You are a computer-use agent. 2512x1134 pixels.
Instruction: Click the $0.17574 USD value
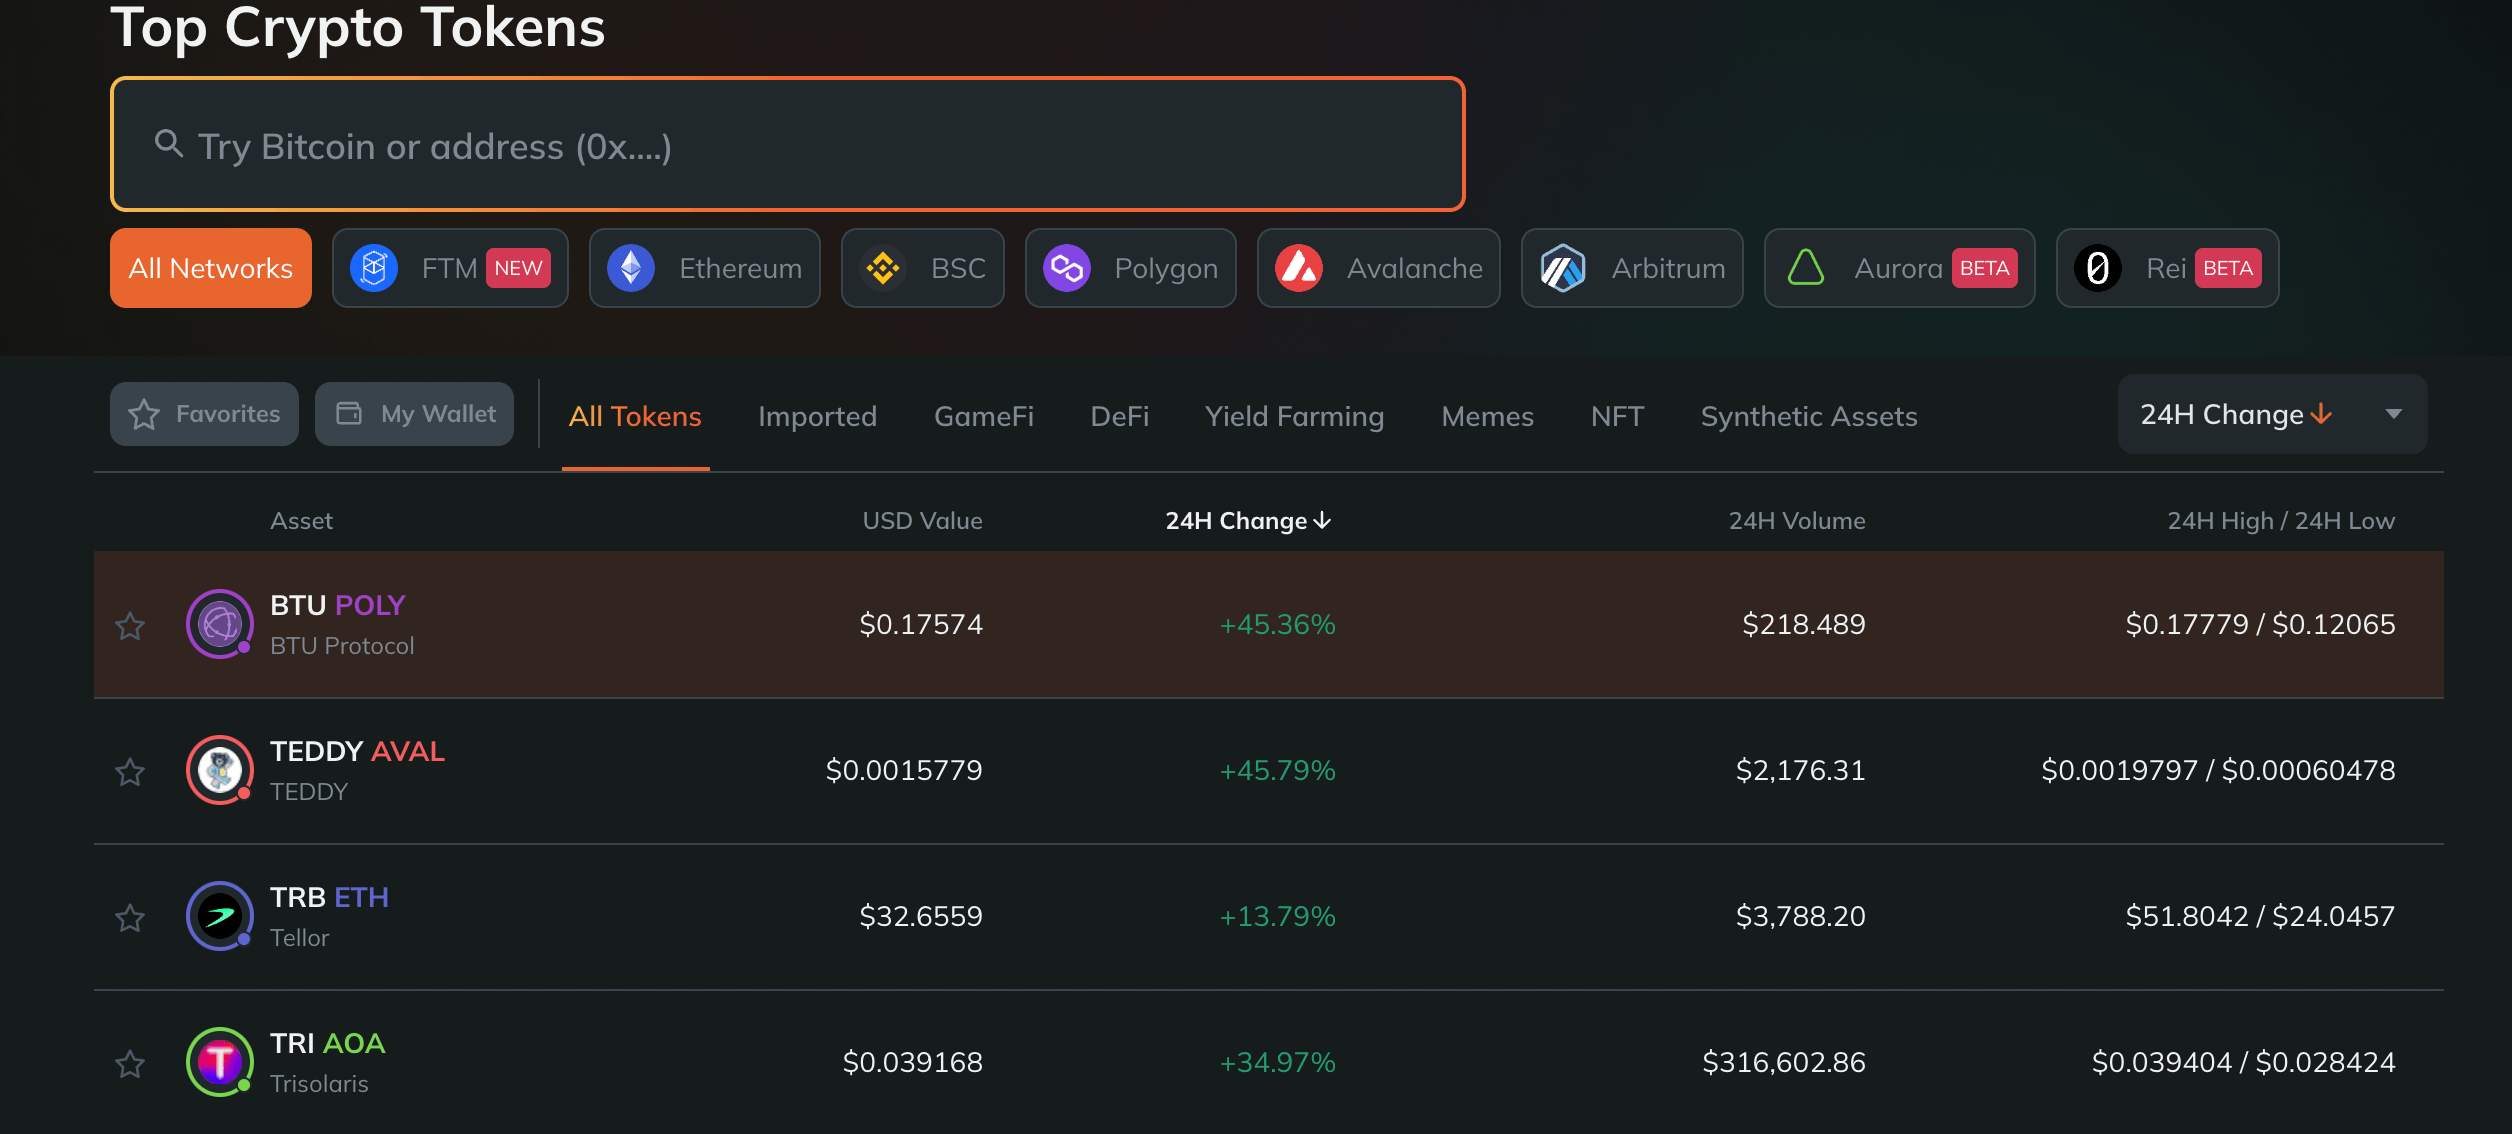(x=921, y=624)
